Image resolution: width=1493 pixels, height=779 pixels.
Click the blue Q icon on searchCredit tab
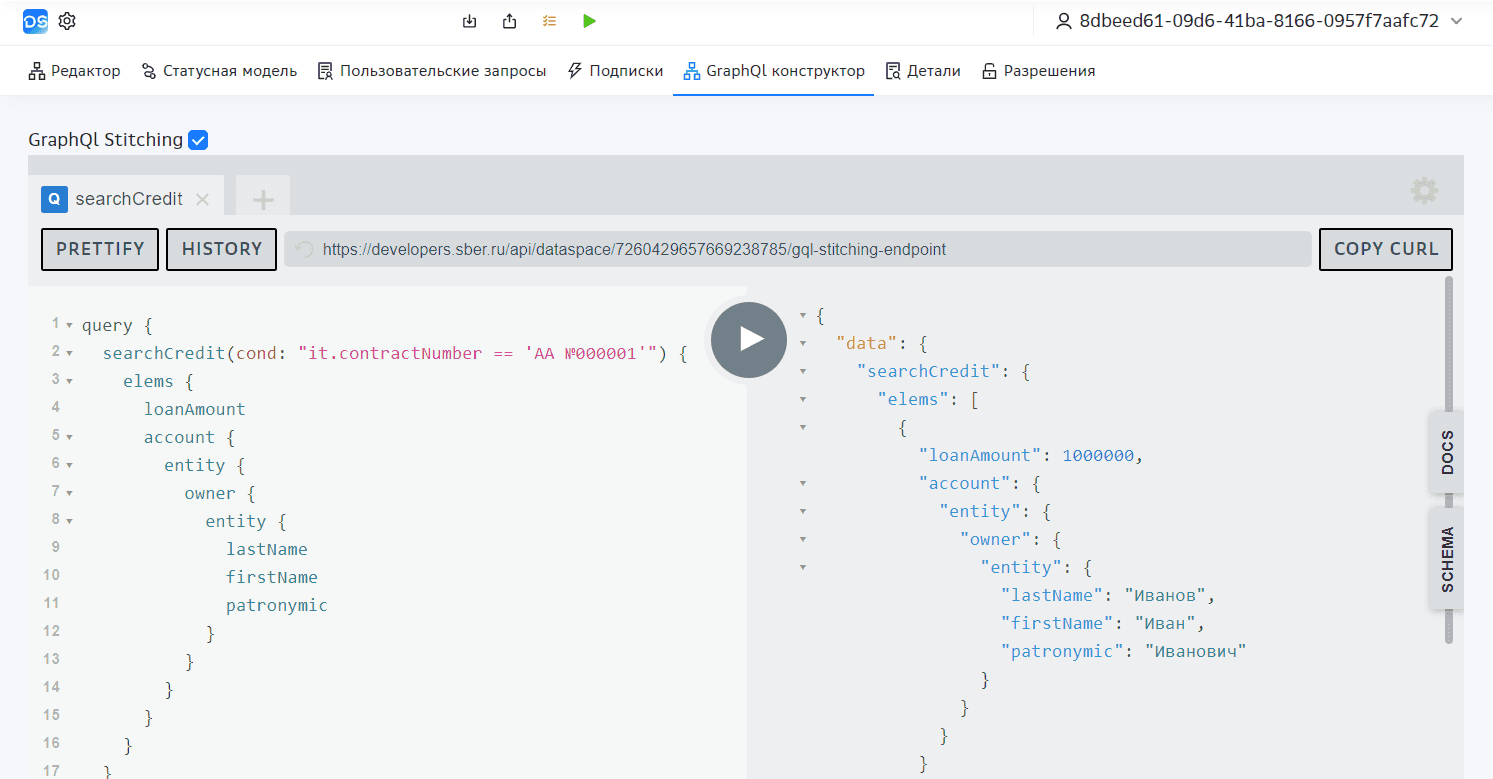[x=54, y=199]
